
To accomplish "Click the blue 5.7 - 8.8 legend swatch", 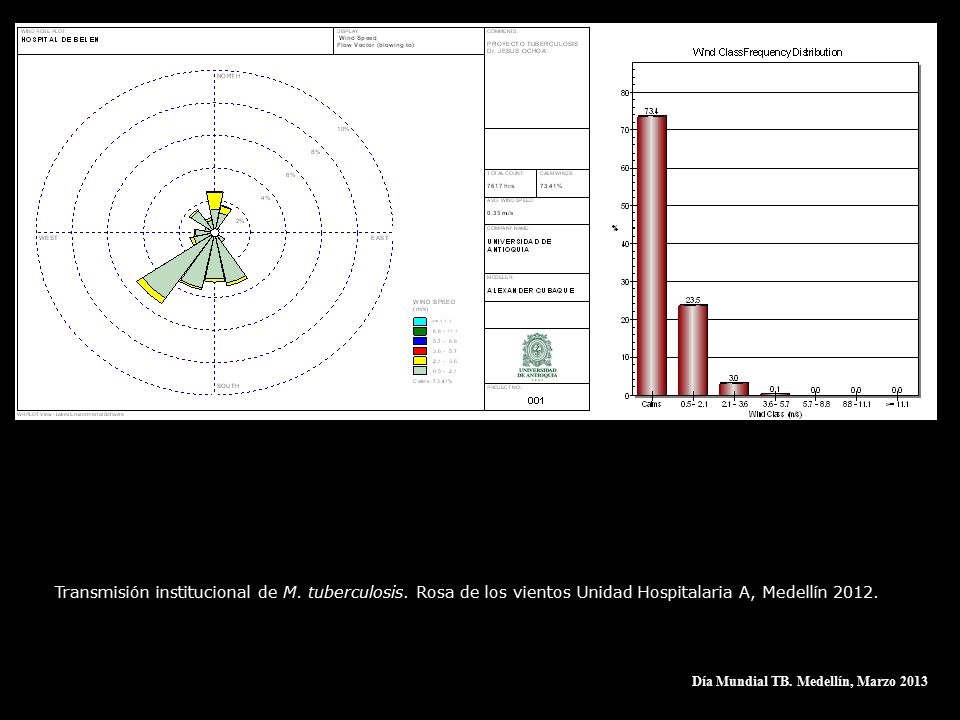I will point(419,341).
